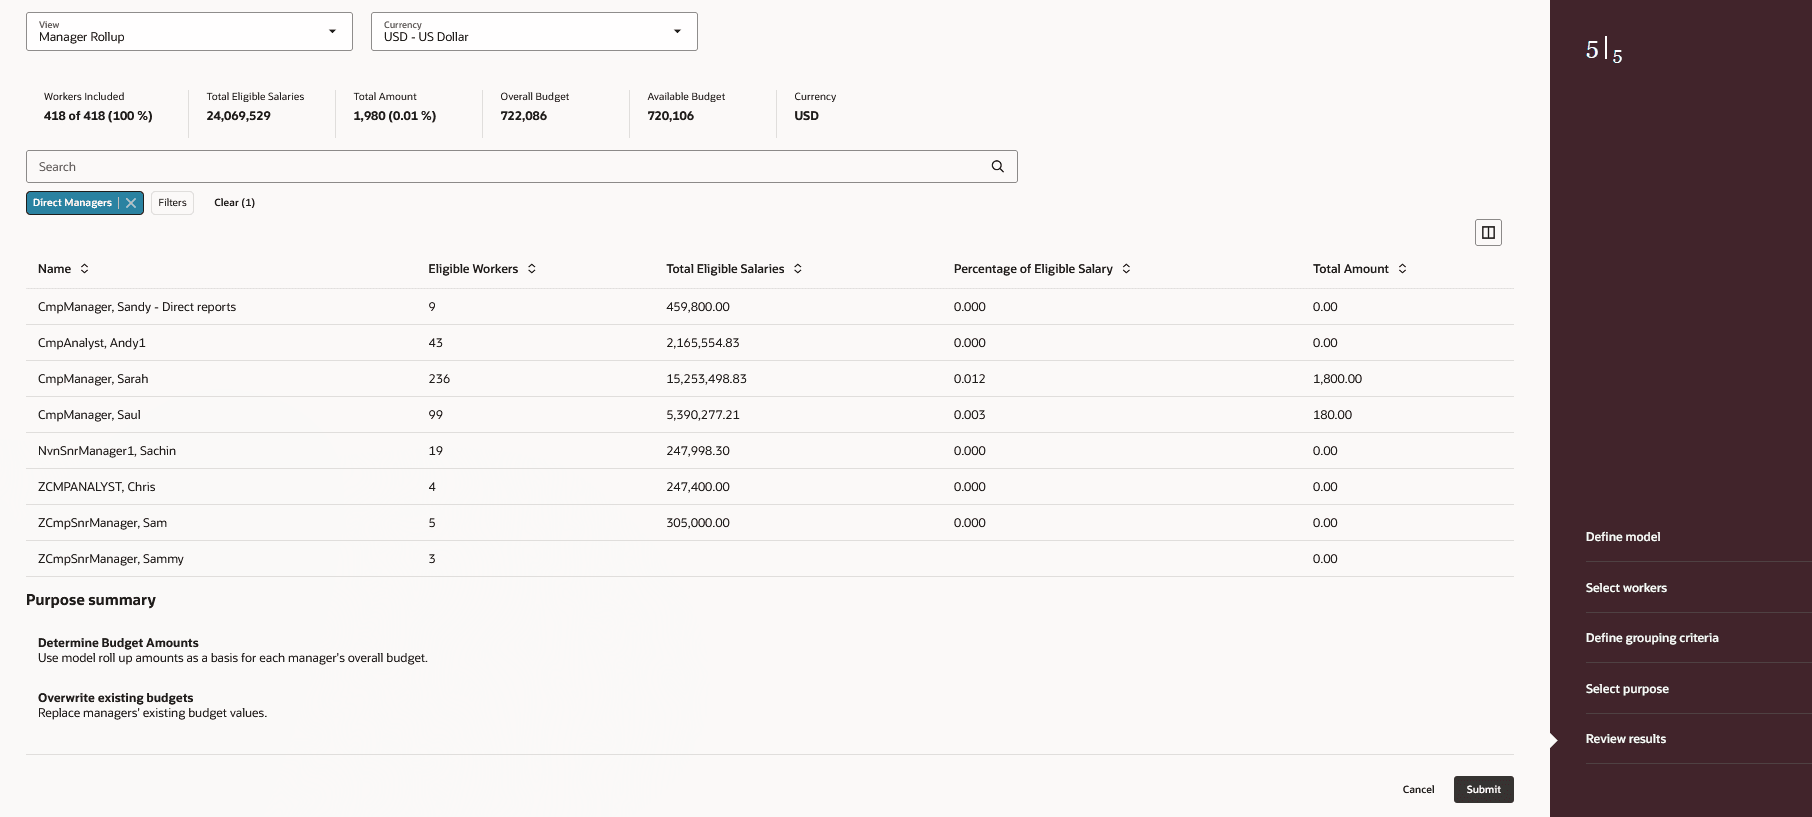Click the 43 eligible workers cell
1812x817 pixels.
pos(435,343)
